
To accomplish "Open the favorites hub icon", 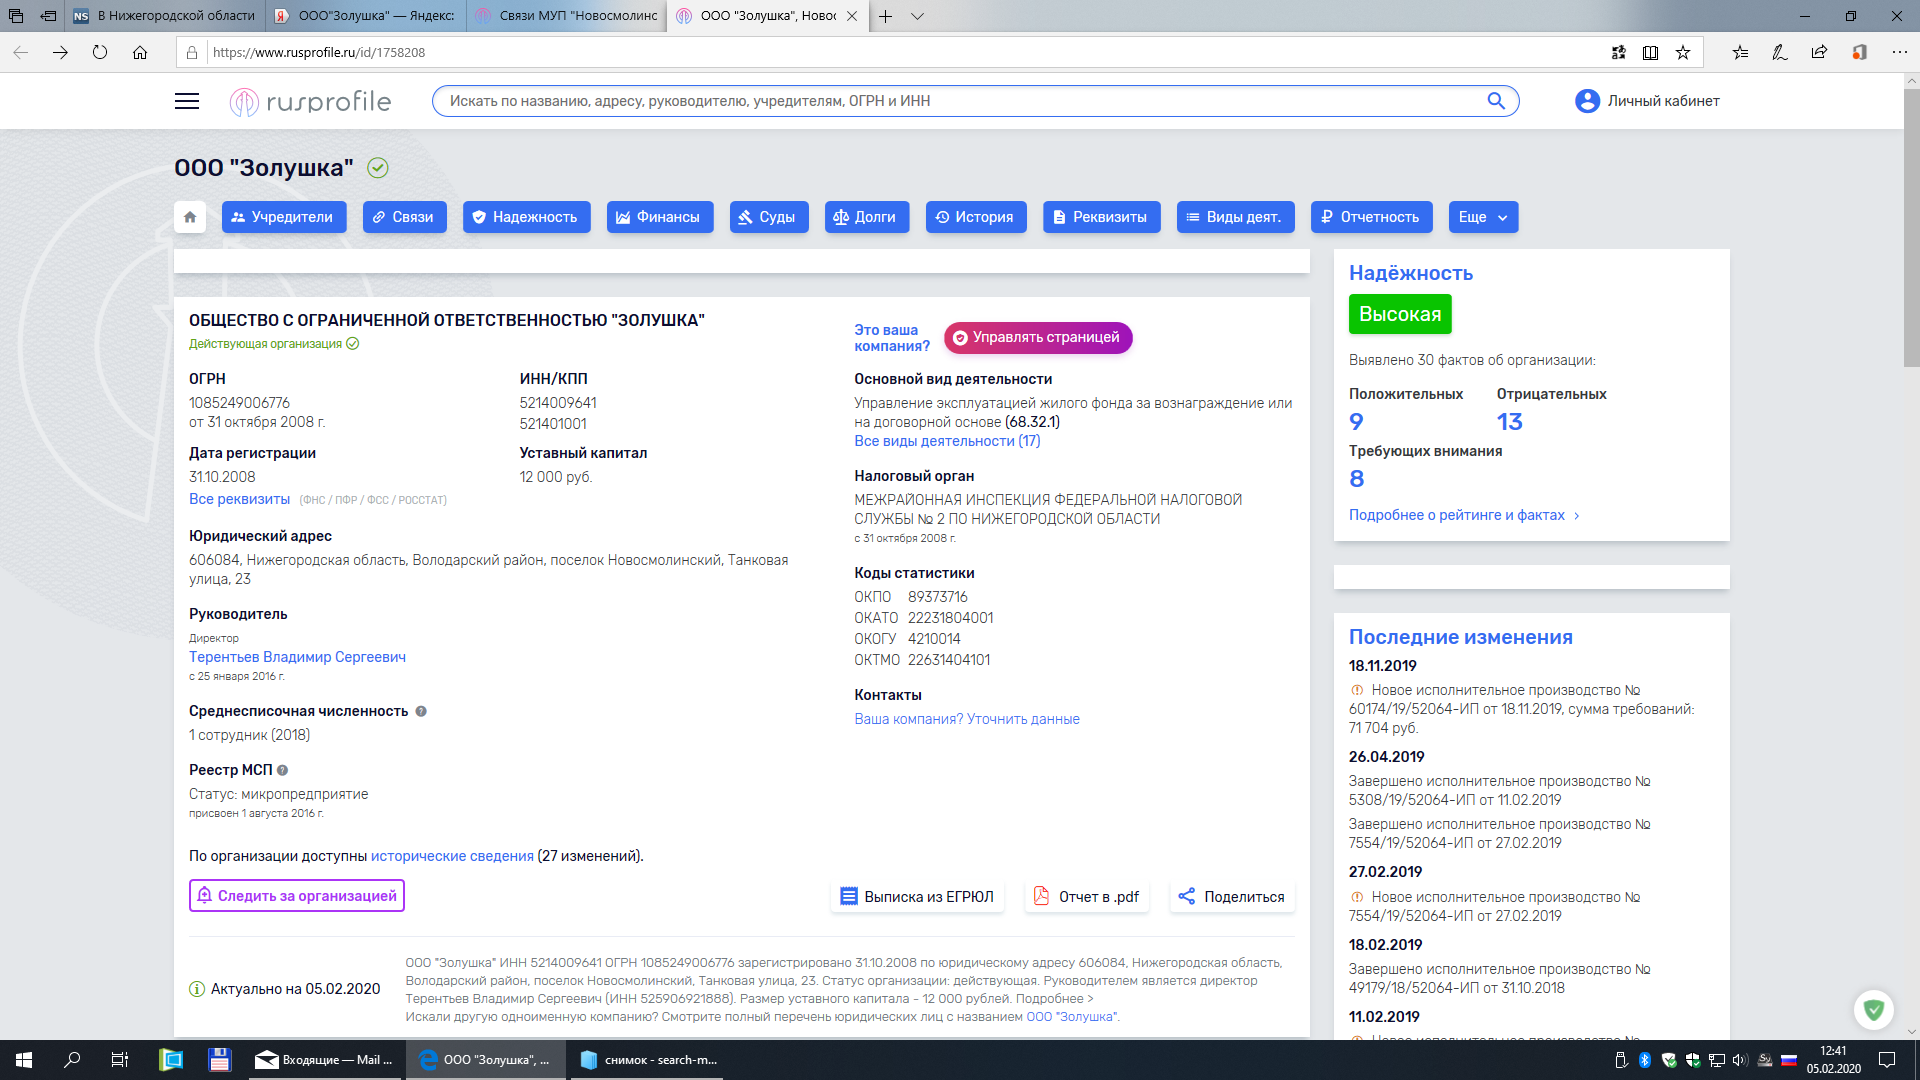I will pos(1740,52).
